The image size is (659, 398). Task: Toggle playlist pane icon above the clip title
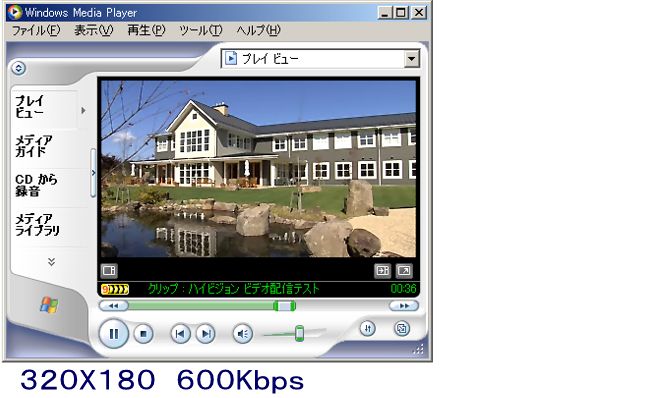click(382, 270)
